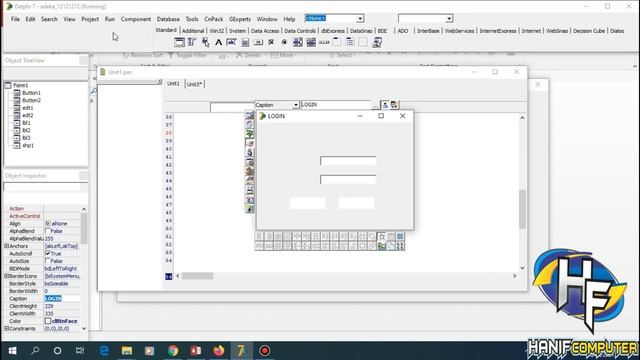
Task: Toggle the AlphaBlend False checkbox
Action: [48, 231]
